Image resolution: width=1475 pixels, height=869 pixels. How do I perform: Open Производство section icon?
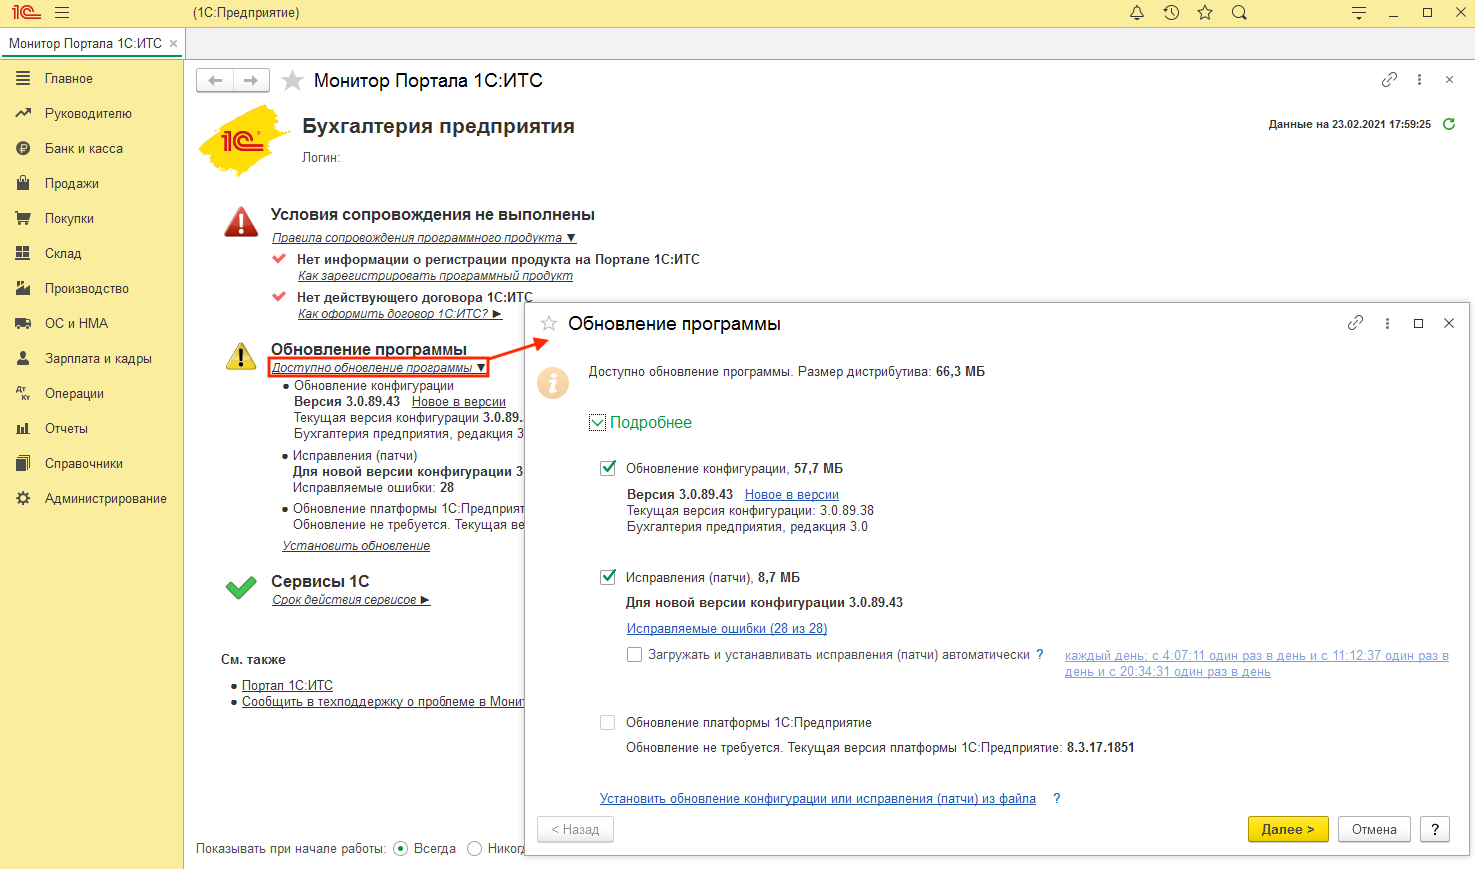(23, 288)
